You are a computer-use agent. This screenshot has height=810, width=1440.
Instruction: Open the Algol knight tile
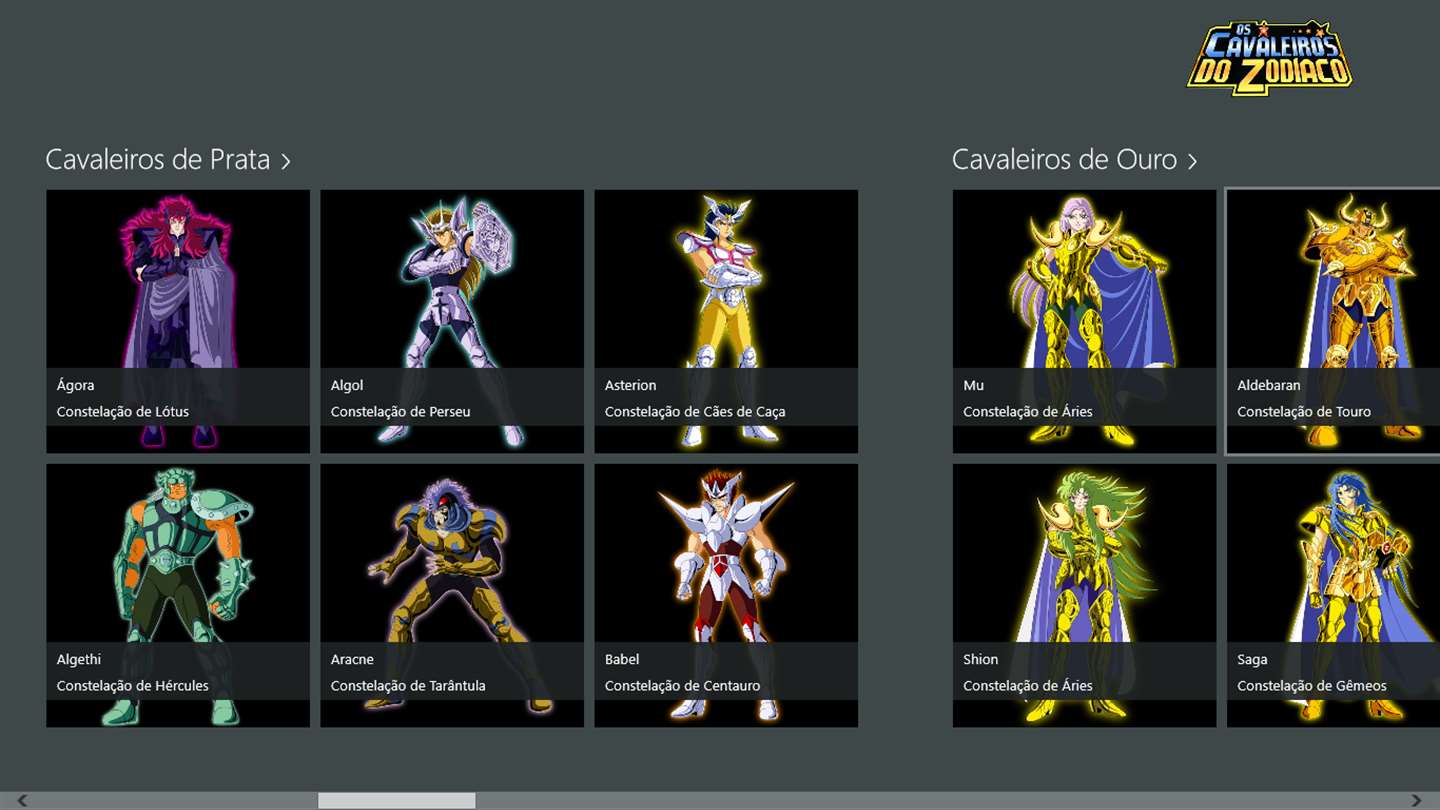click(x=452, y=321)
